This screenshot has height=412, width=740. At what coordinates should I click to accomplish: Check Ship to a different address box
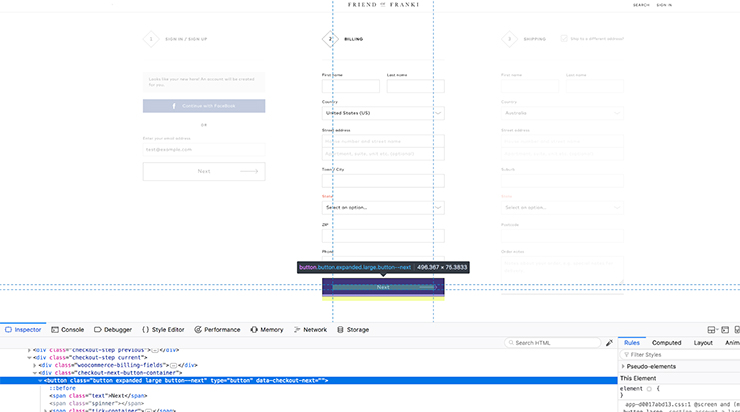[564, 39]
